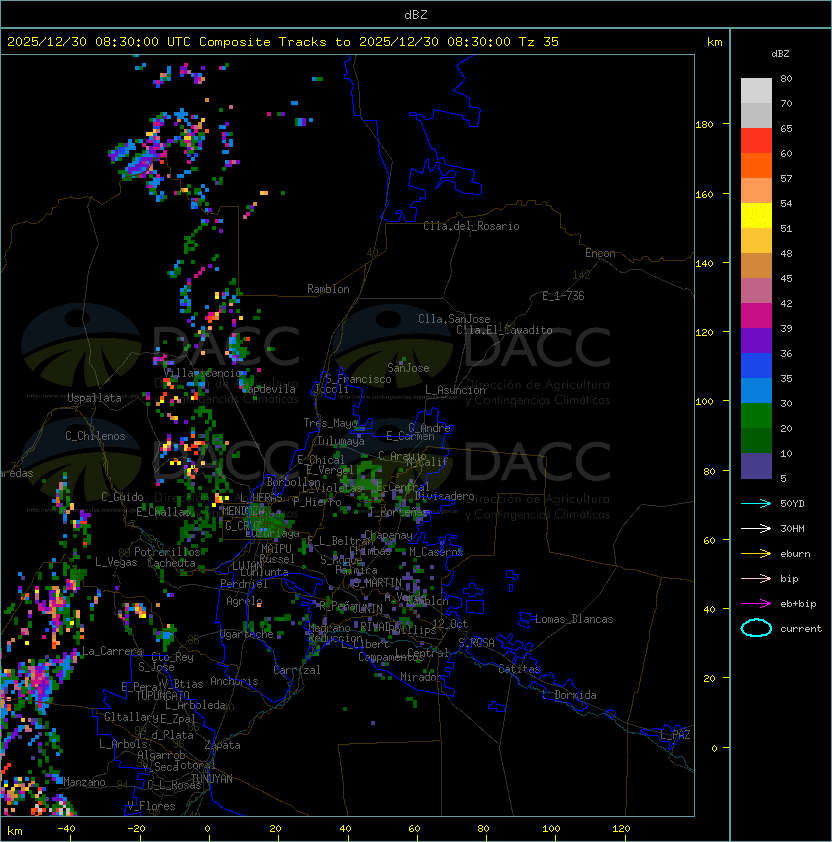This screenshot has width=832, height=842.
Task: Click the 'Capdevila' place label
Action: (269, 389)
